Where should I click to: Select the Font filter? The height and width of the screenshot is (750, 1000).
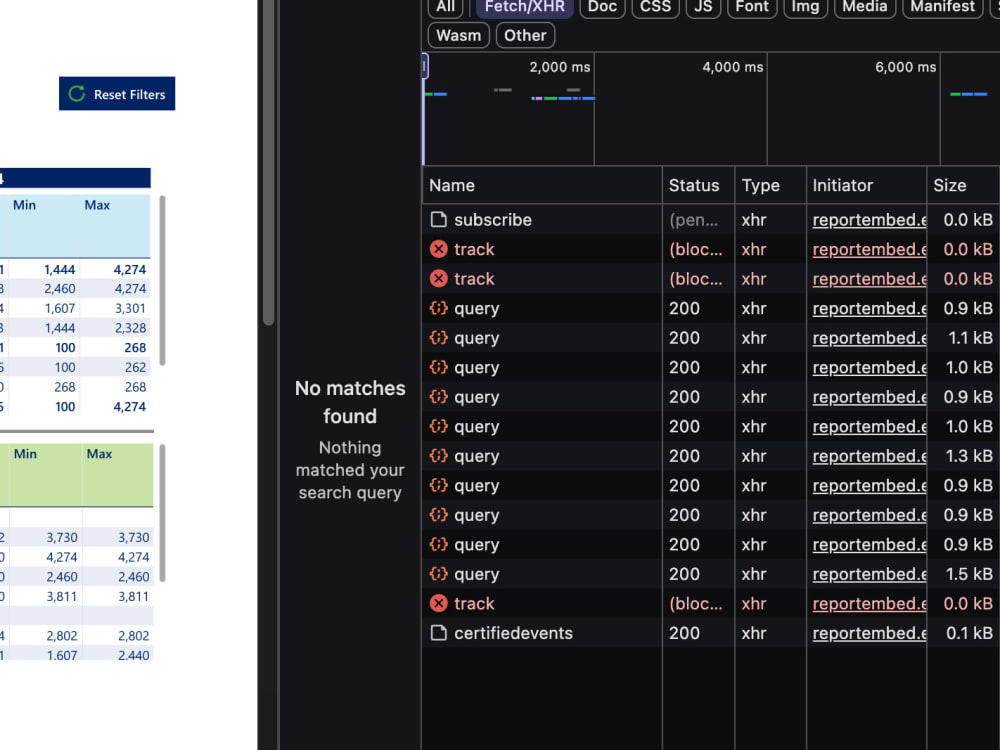pyautogui.click(x=752, y=7)
